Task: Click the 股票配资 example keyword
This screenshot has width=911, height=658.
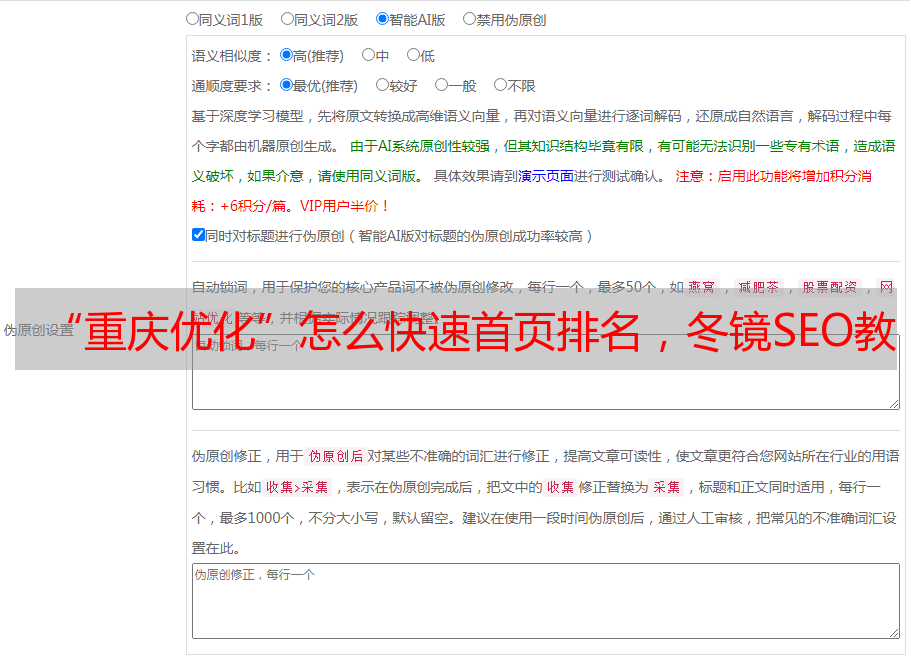Action: 830,287
